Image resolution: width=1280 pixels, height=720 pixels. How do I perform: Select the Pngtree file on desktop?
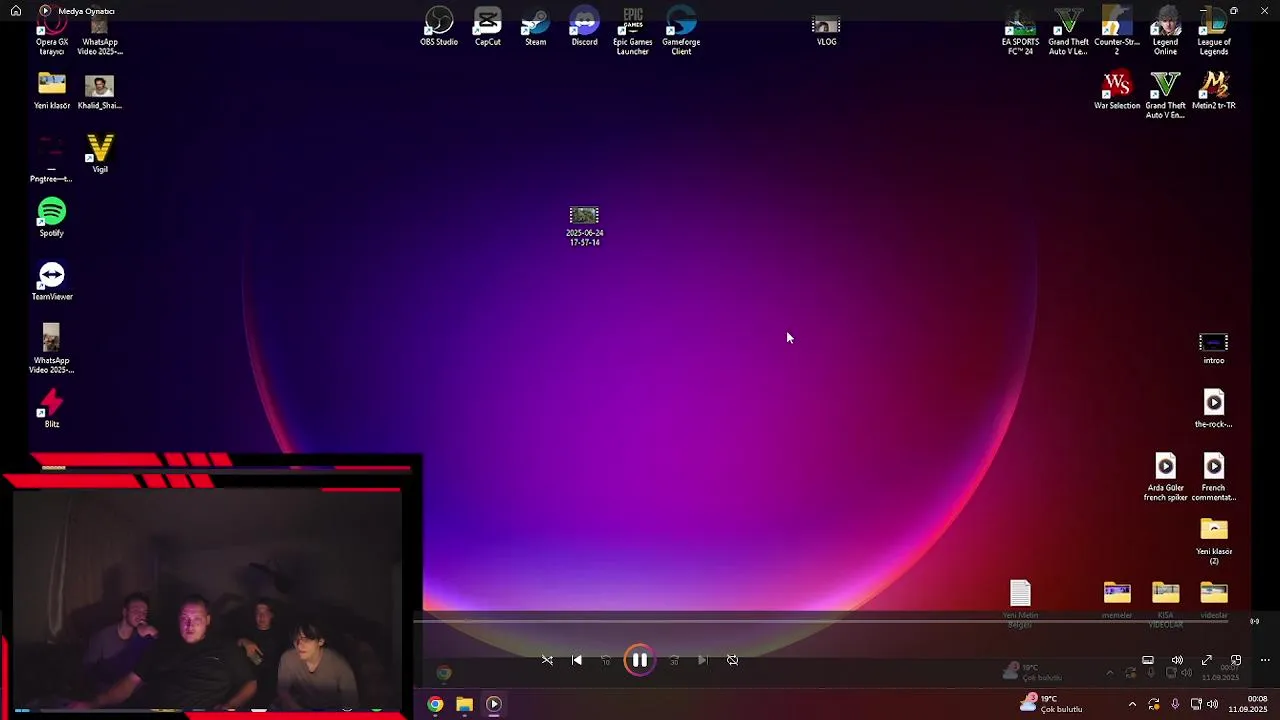[x=51, y=160]
